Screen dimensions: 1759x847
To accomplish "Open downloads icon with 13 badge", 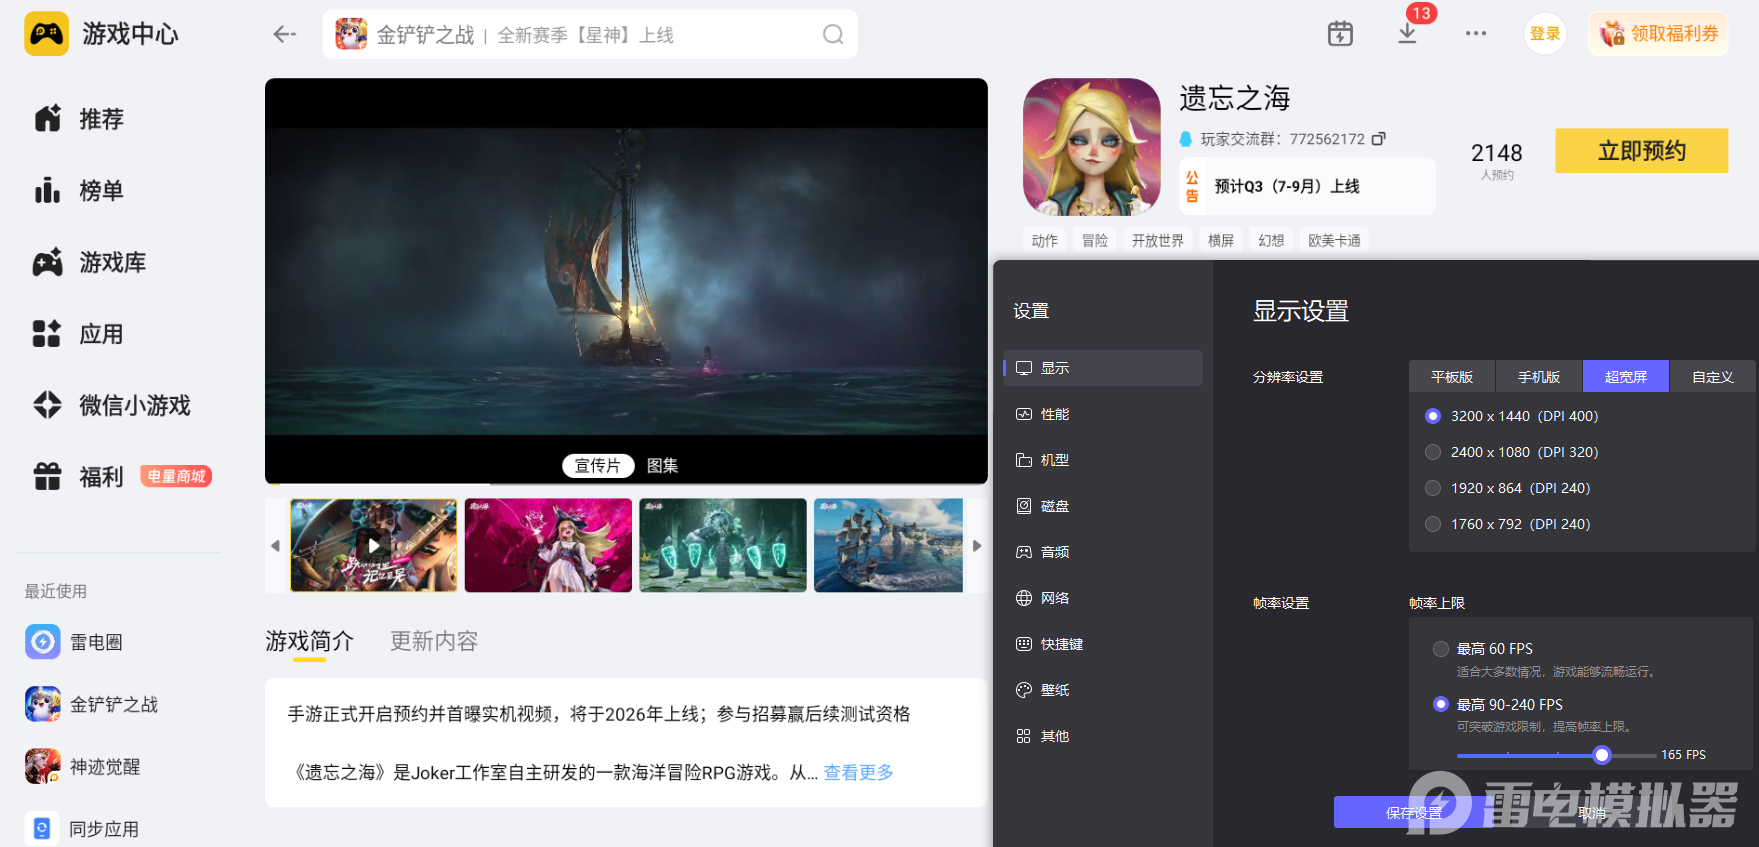I will click(1407, 33).
